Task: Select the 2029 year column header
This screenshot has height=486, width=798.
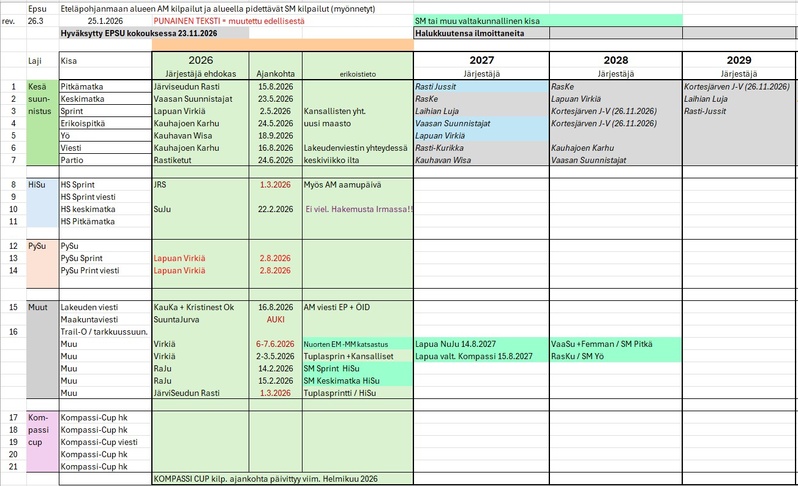Action: [x=739, y=61]
